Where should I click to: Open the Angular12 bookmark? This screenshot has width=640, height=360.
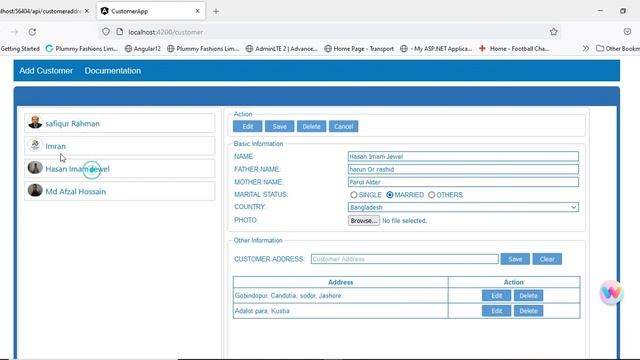[x=142, y=48]
